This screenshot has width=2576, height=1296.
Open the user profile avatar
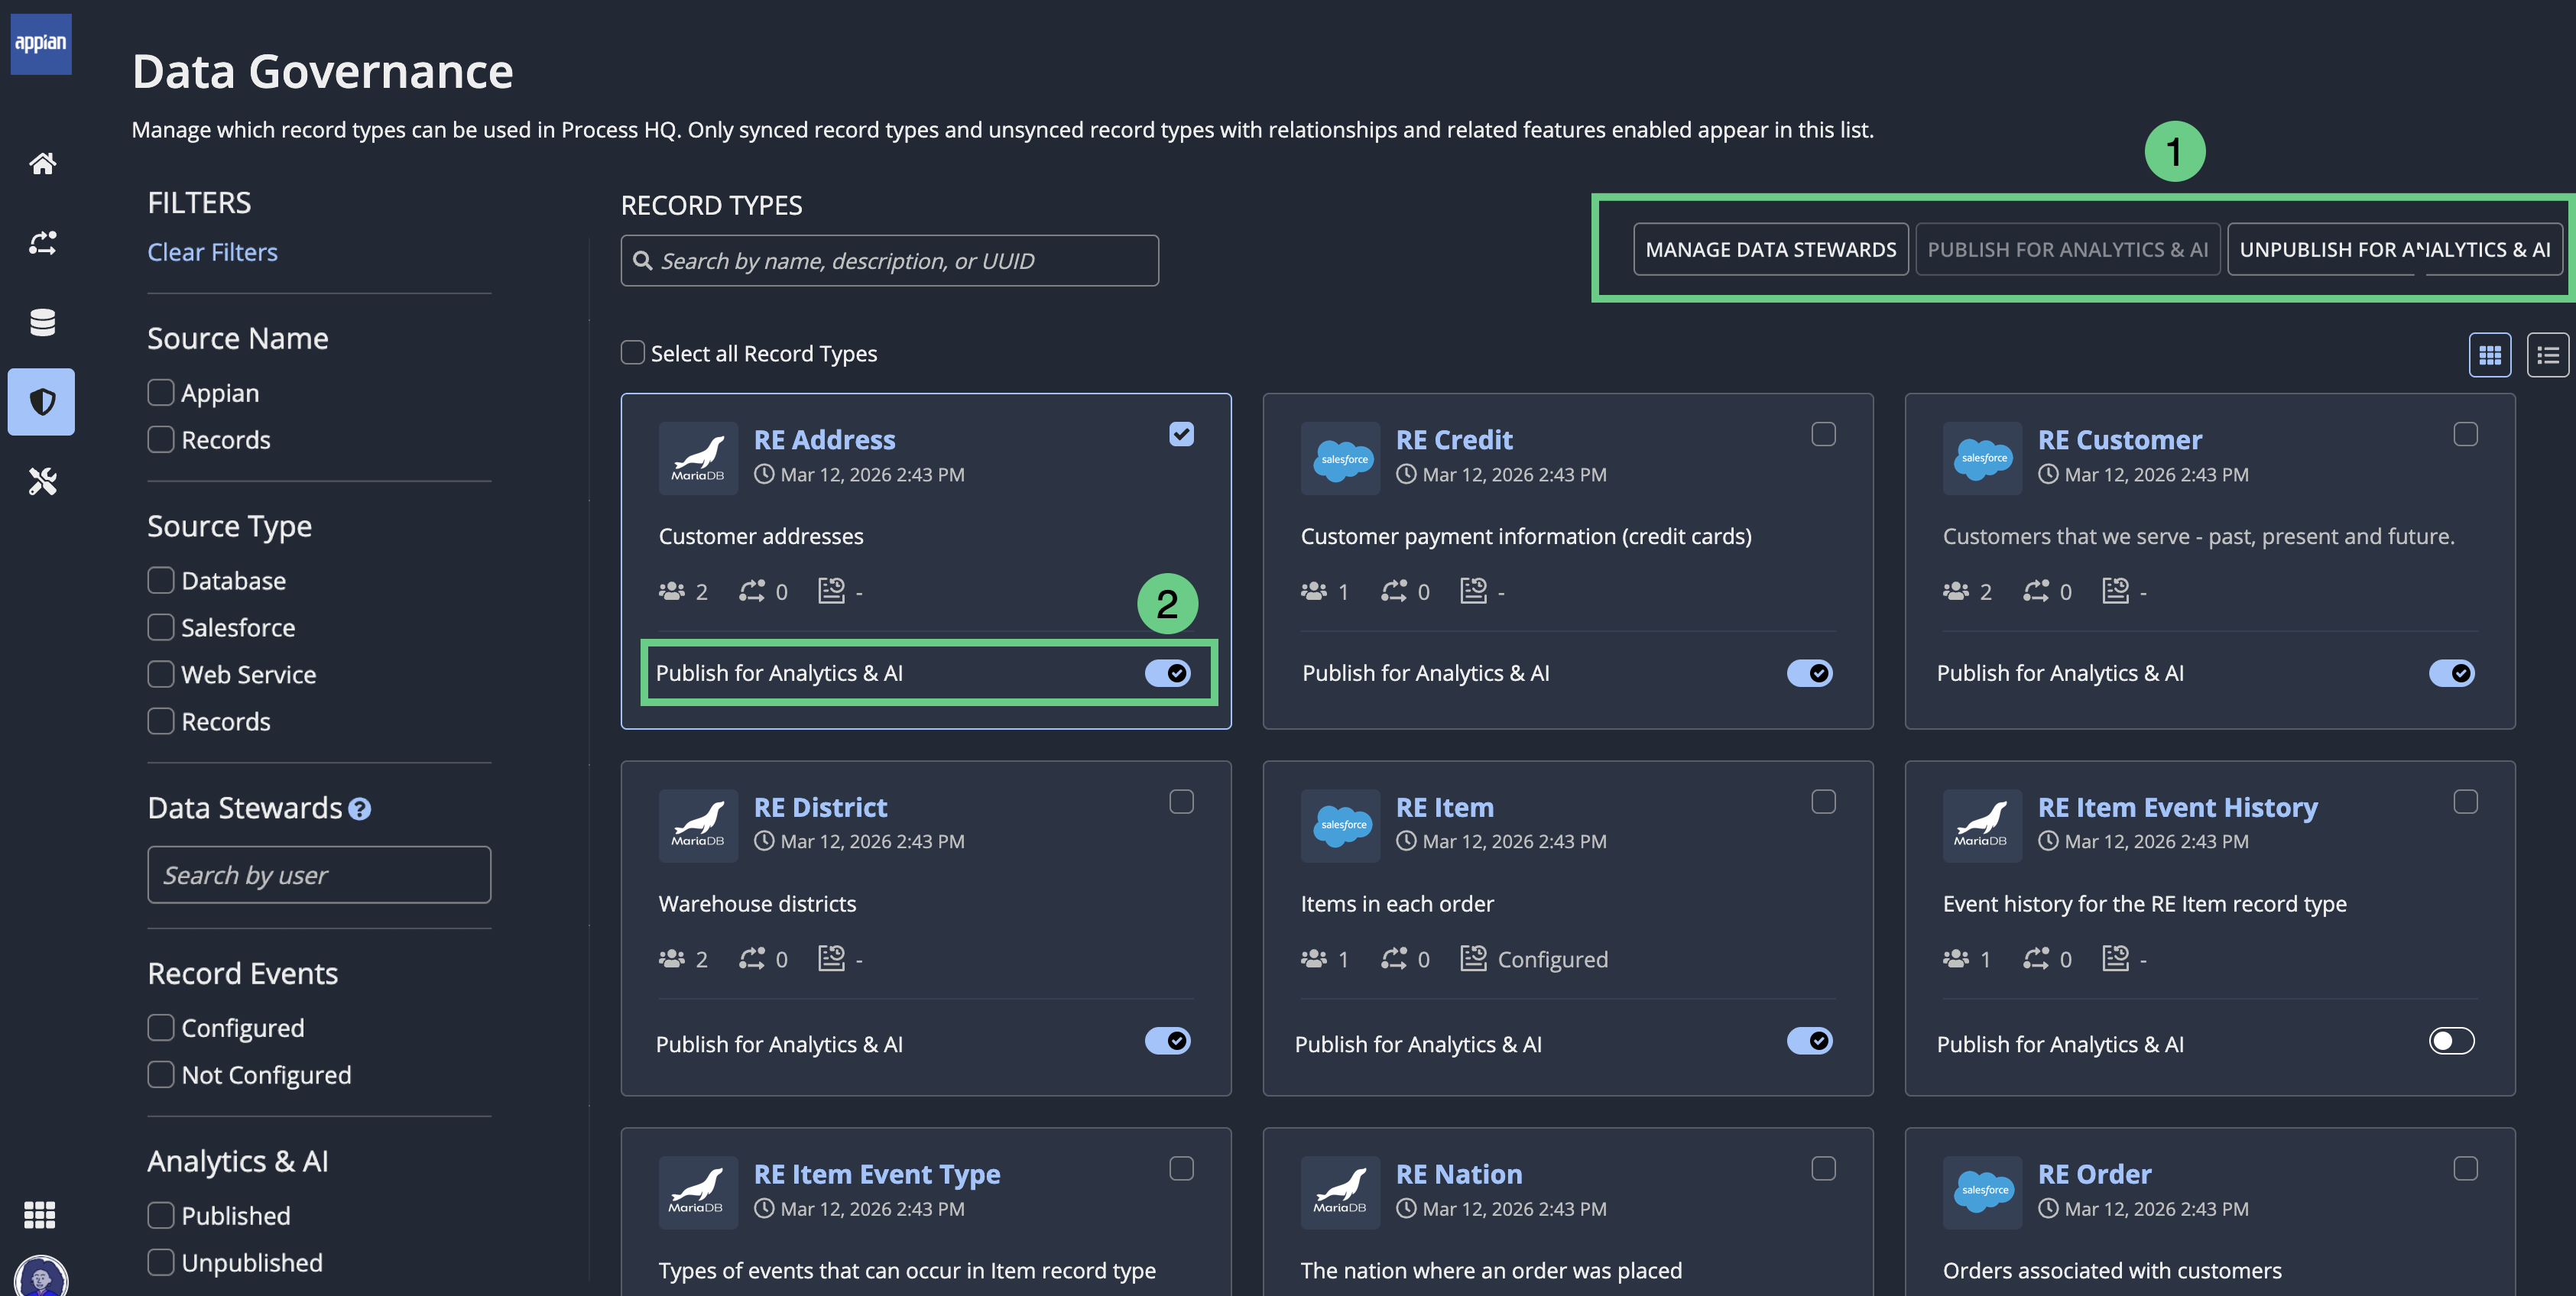pyautogui.click(x=41, y=1277)
